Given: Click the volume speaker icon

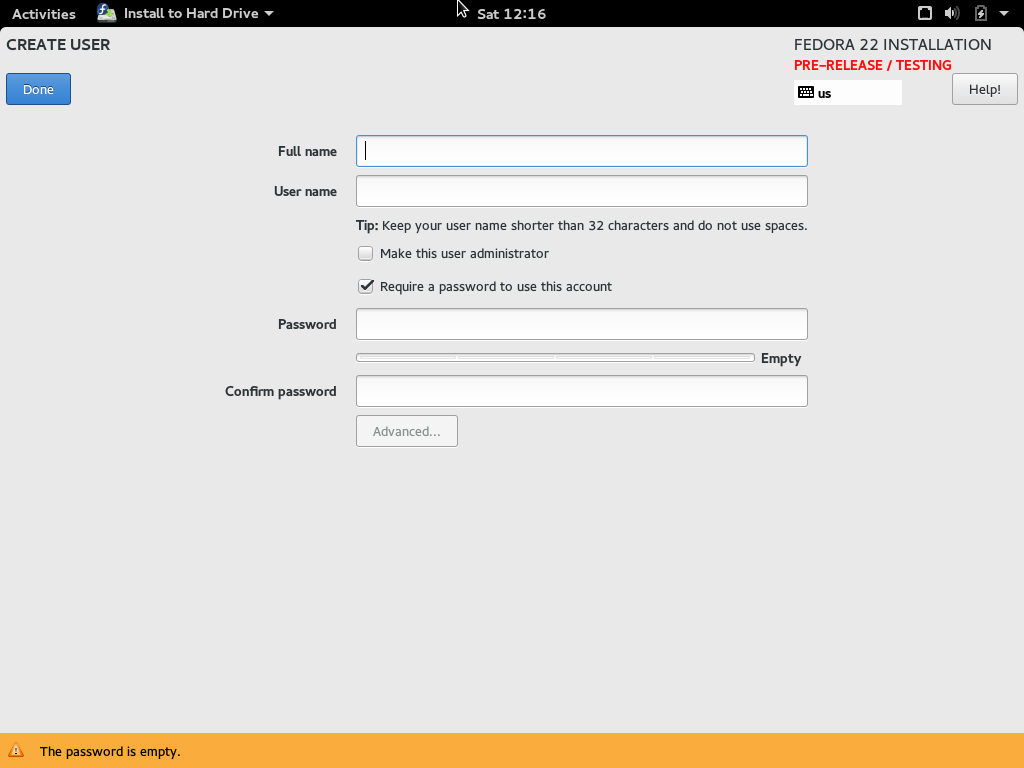Looking at the screenshot, I should pos(952,13).
